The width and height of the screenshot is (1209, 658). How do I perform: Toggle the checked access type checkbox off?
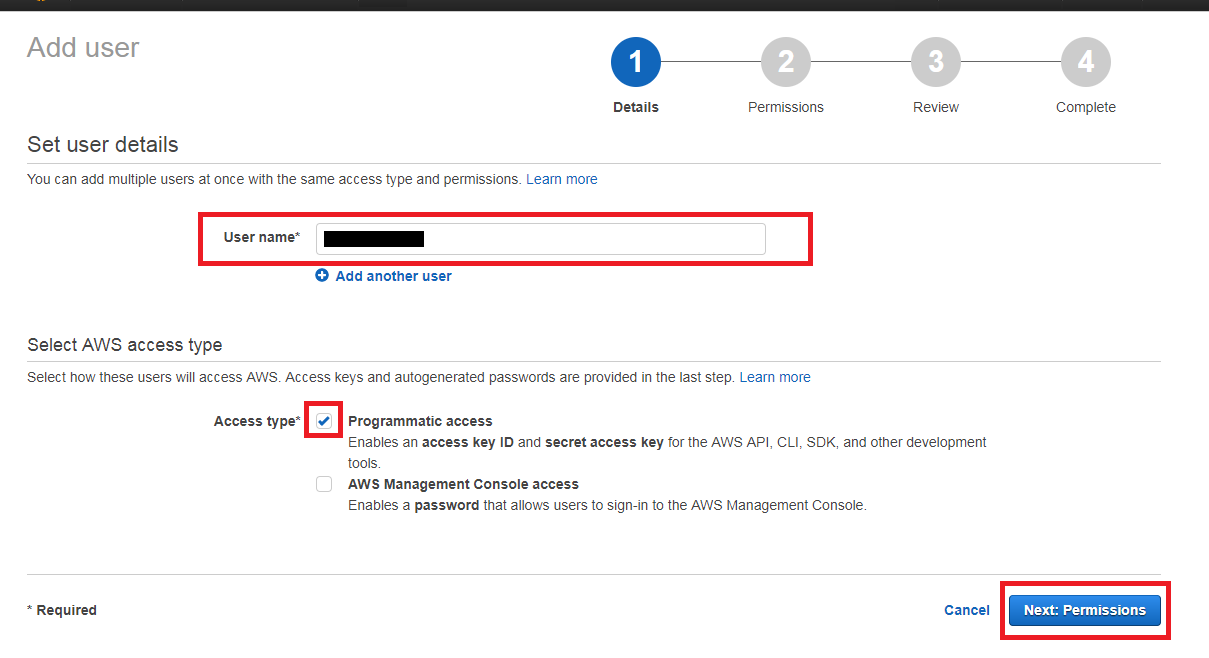coord(323,420)
